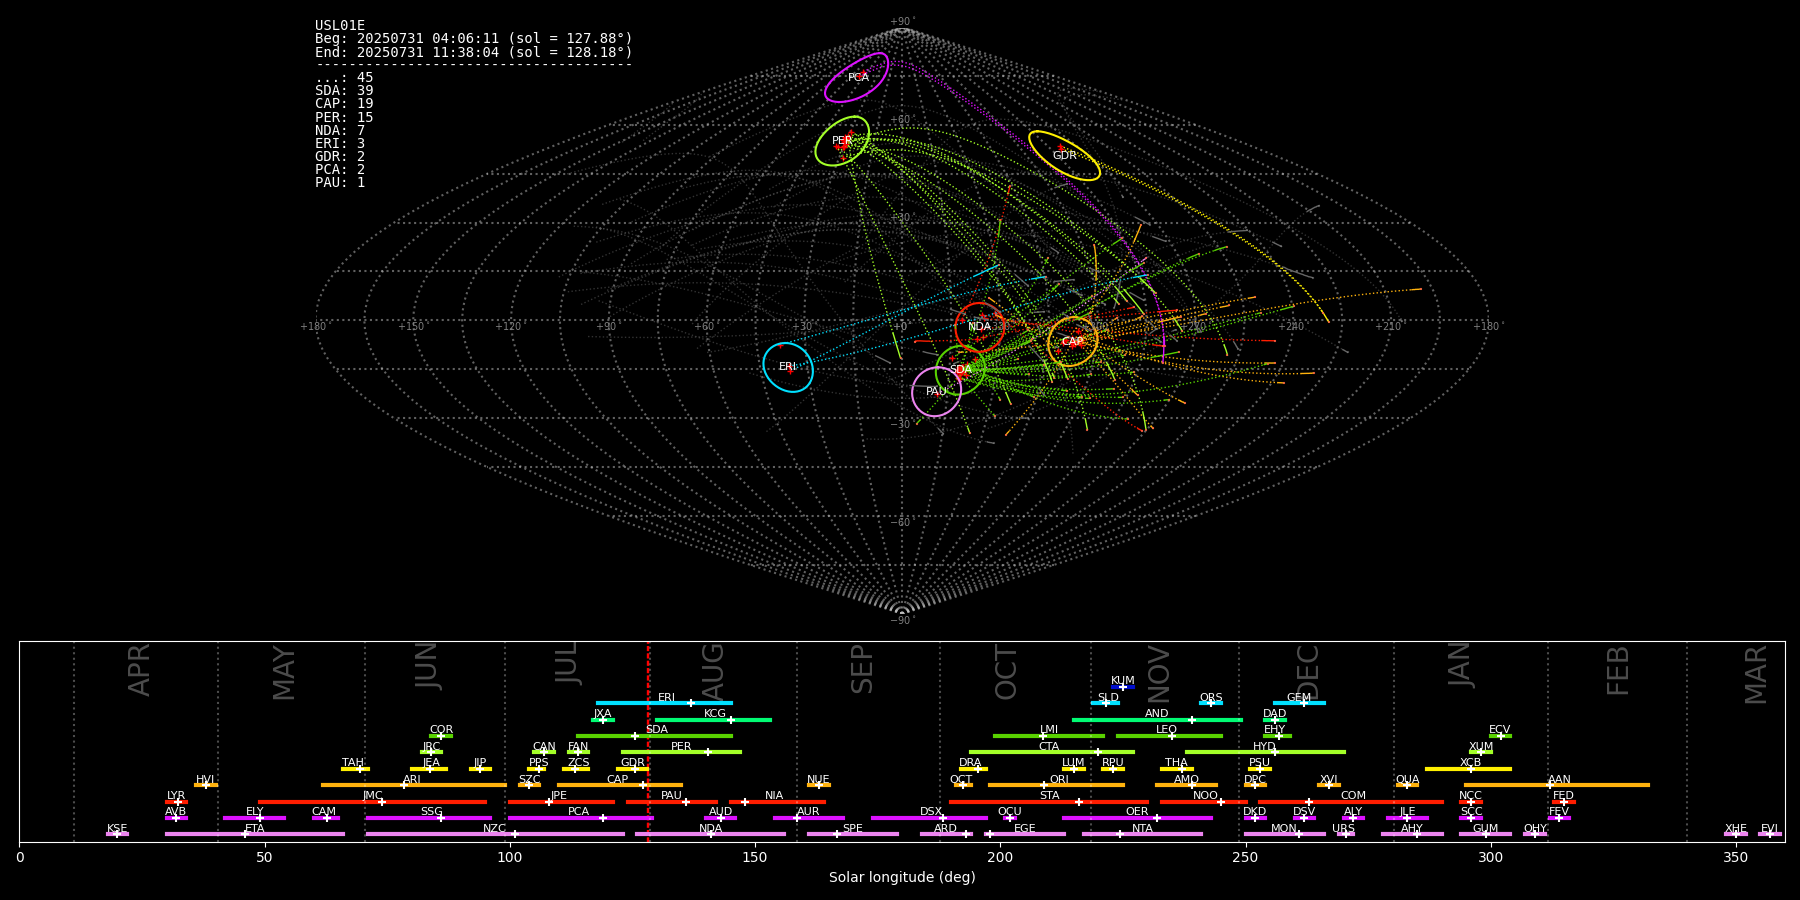Viewport: 1800px width, 900px height.
Task: Select the NDA pink bar in timeline
Action: tap(710, 833)
